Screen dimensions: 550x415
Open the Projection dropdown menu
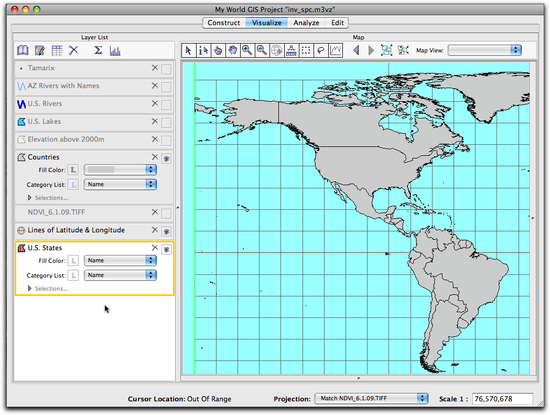pyautogui.click(x=371, y=399)
